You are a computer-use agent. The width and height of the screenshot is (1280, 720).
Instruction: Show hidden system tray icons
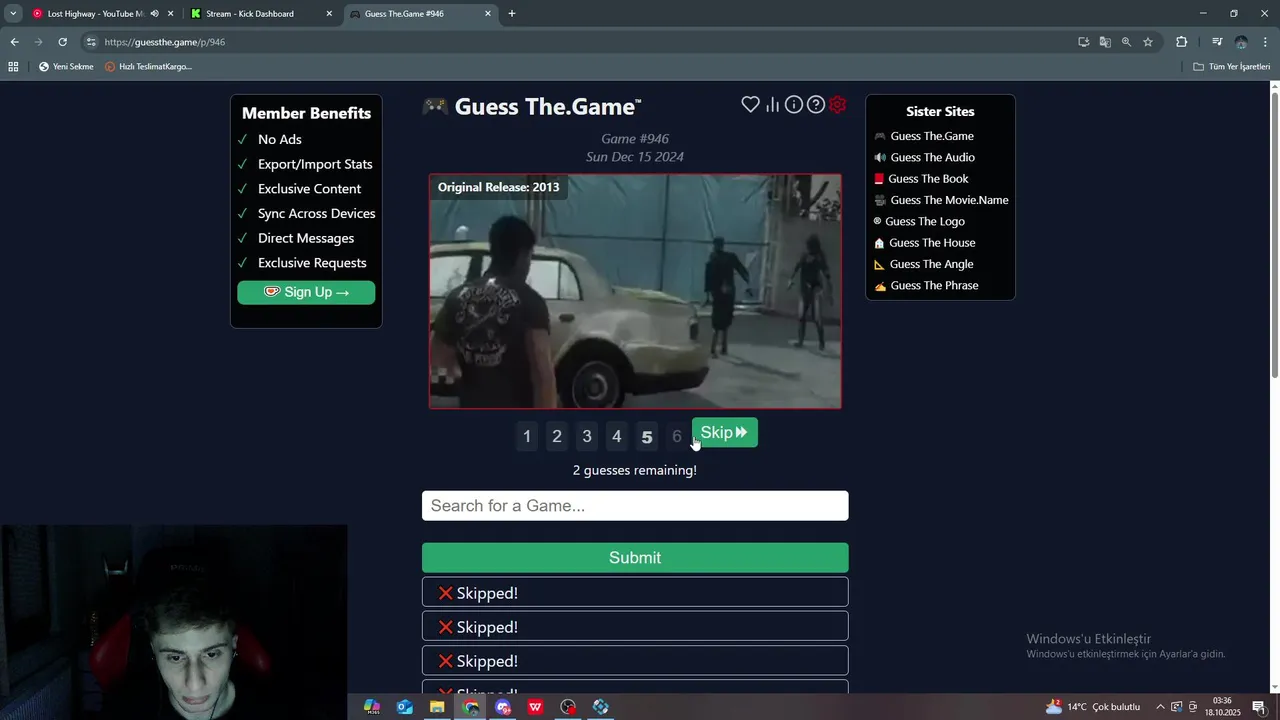coord(1160,707)
